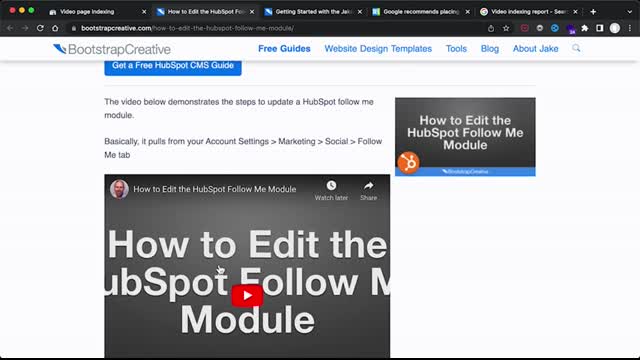Open the YouTube channel avatar
The image size is (640, 360).
click(x=119, y=189)
